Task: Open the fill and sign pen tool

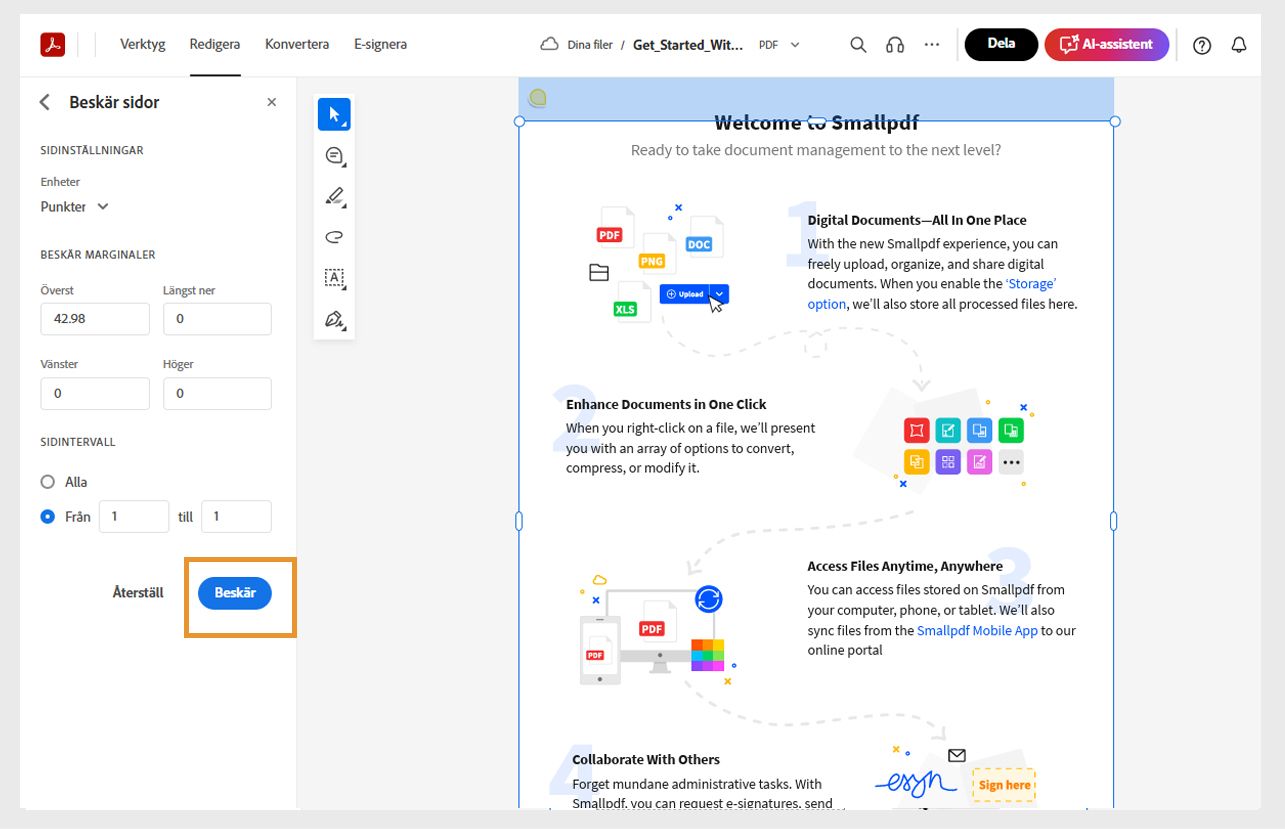Action: (334, 319)
